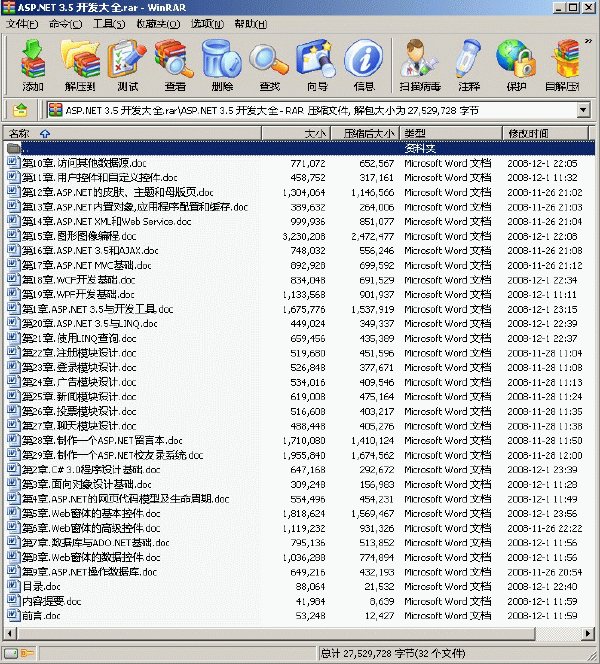The width and height of the screenshot is (600, 664).
Task: Launch the 向导 (Wizard) tool
Action: pyautogui.click(x=317, y=65)
